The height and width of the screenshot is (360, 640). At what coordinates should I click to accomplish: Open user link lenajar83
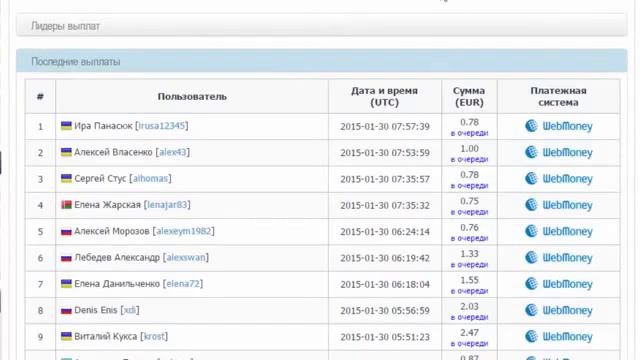pyautogui.click(x=167, y=205)
